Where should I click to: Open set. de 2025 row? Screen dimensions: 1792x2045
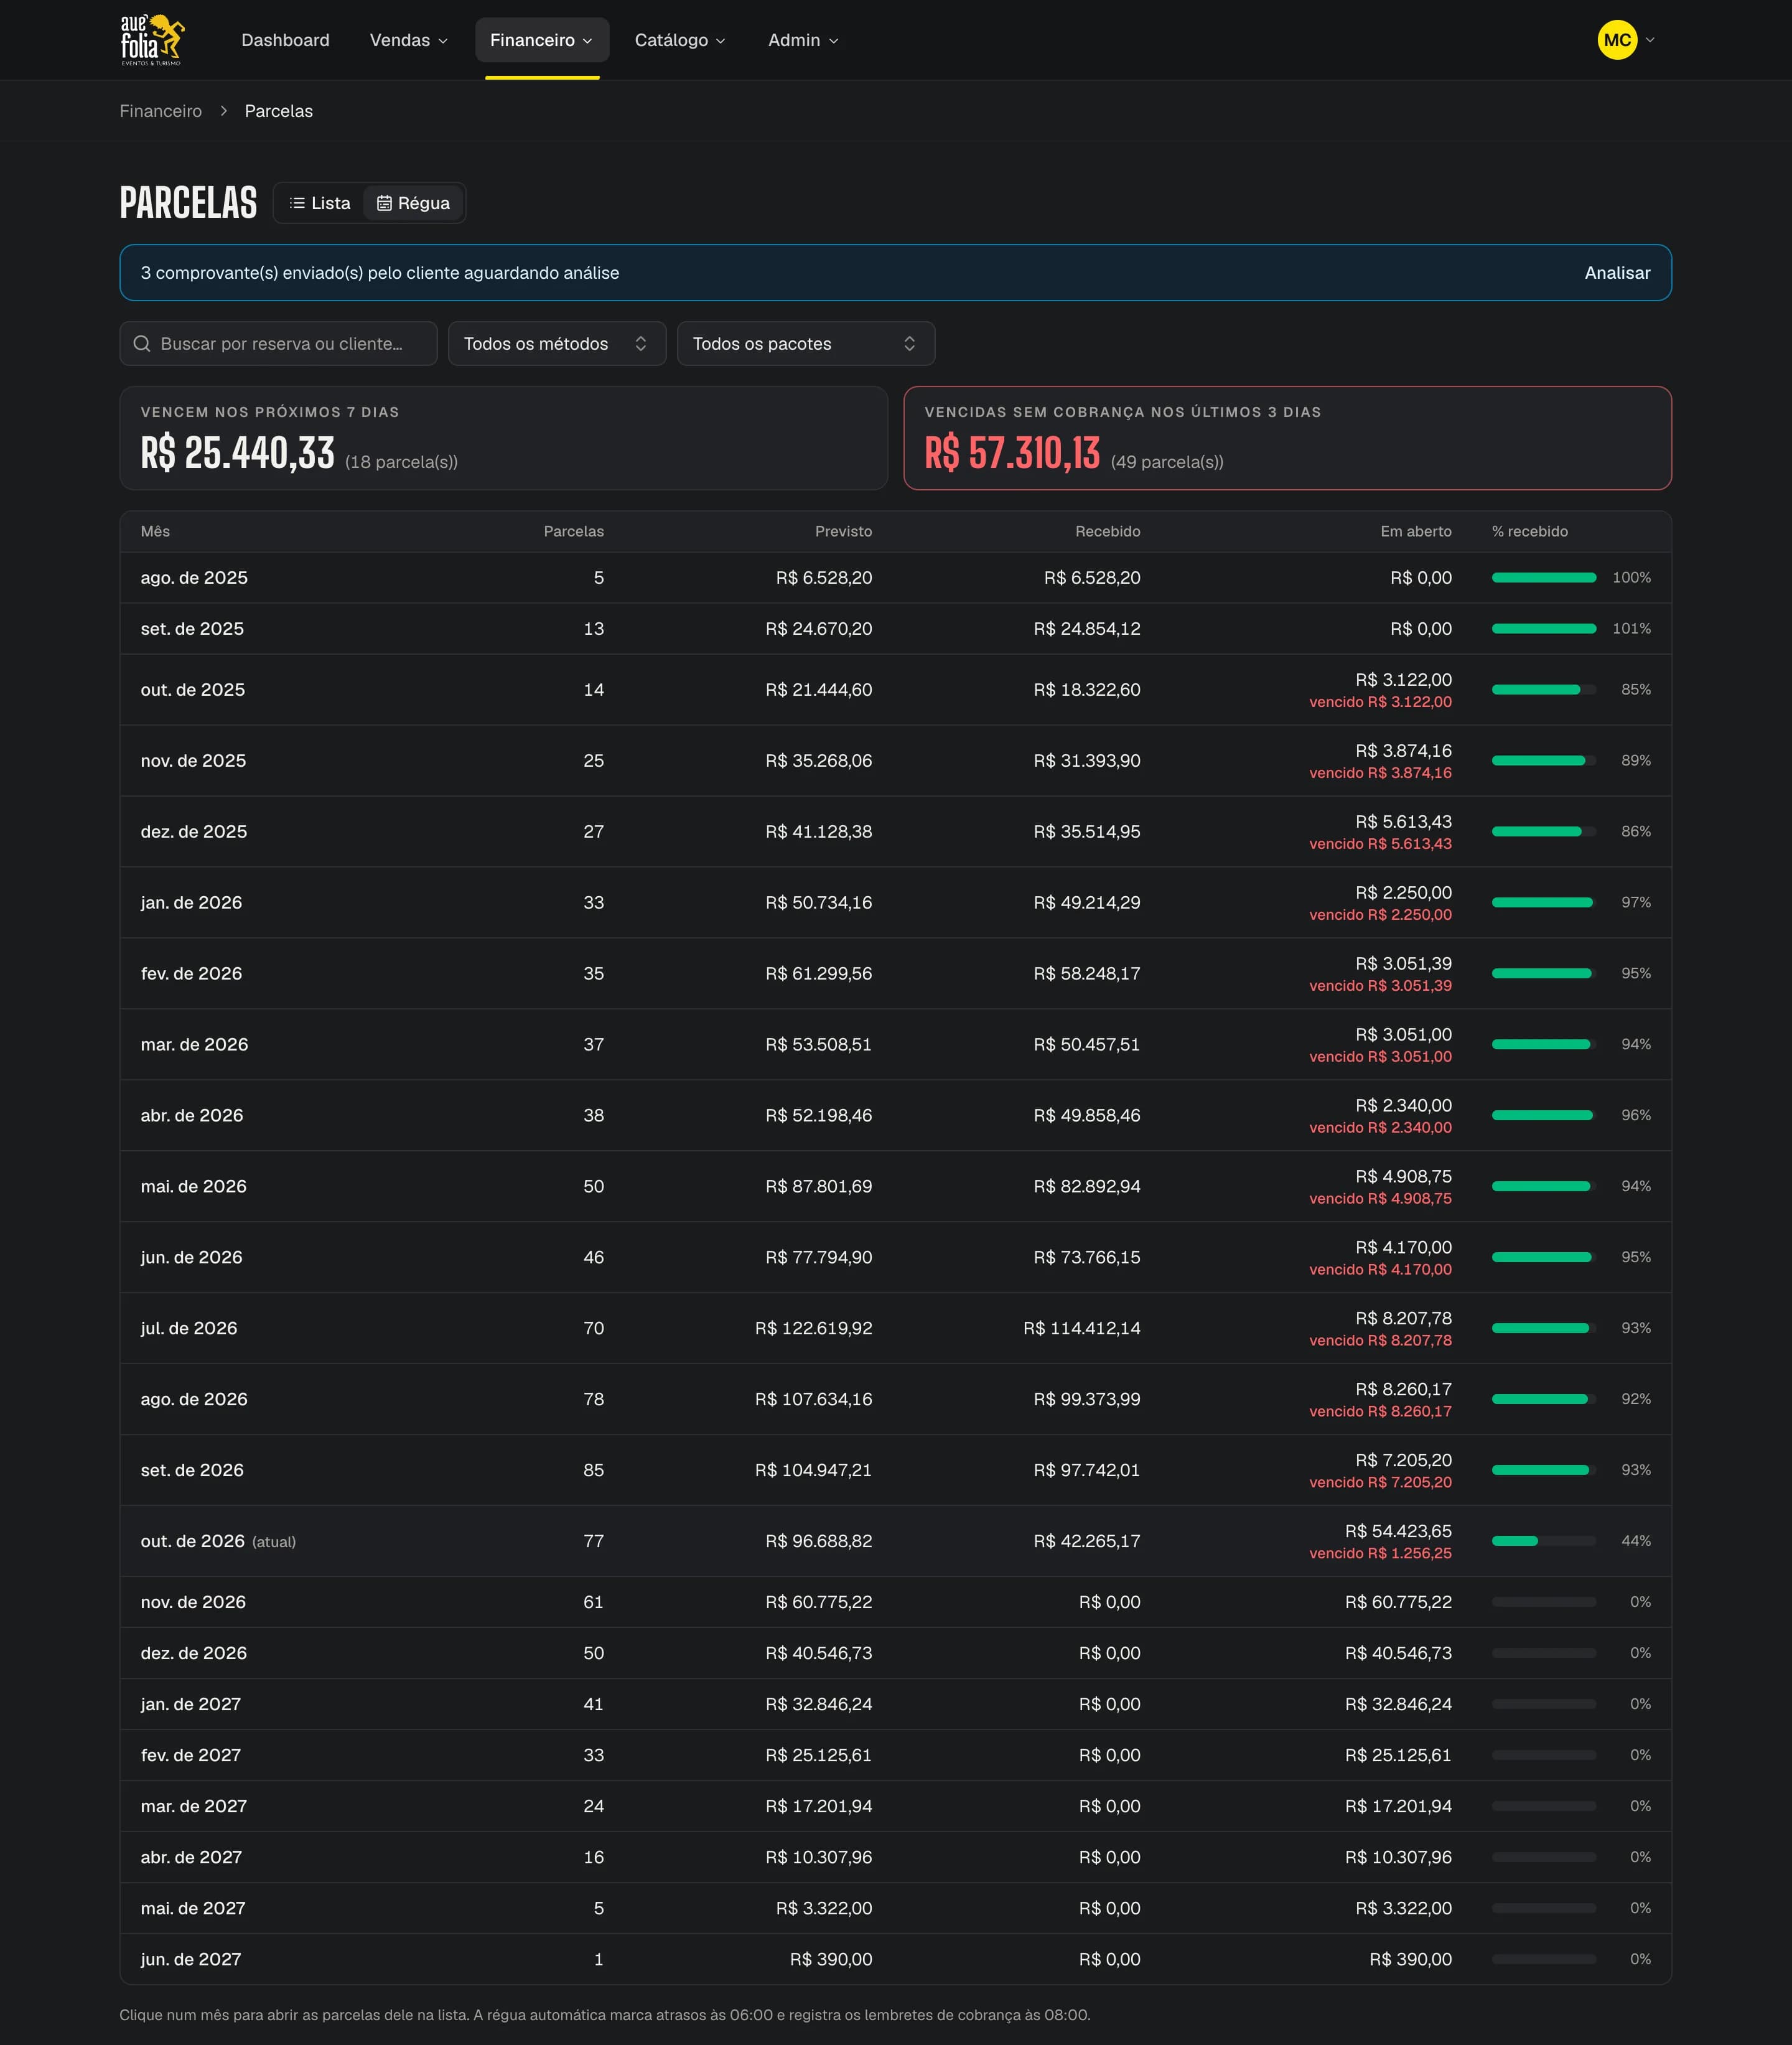[896, 629]
